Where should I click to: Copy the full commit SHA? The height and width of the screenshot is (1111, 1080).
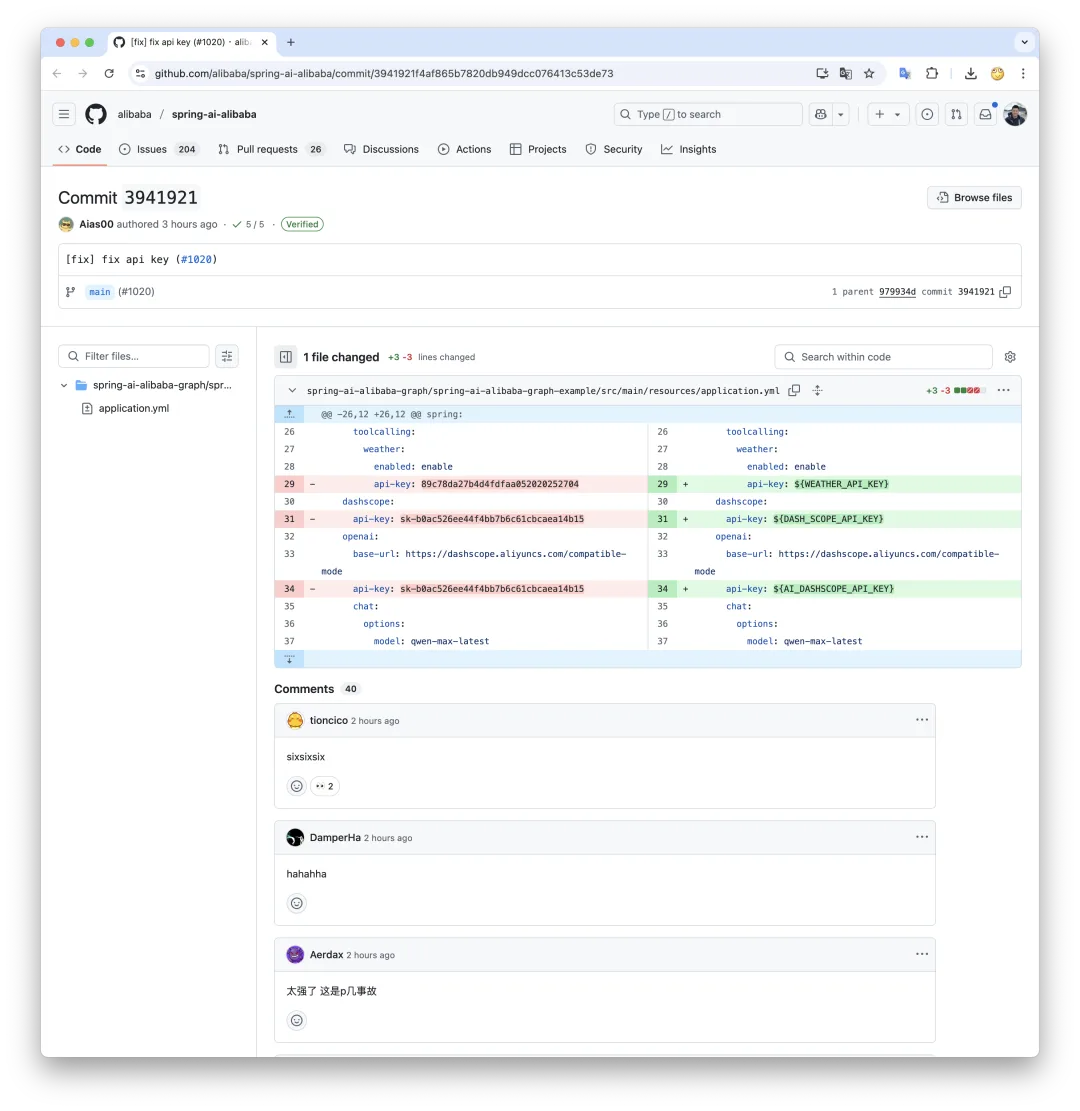pyautogui.click(x=1005, y=292)
